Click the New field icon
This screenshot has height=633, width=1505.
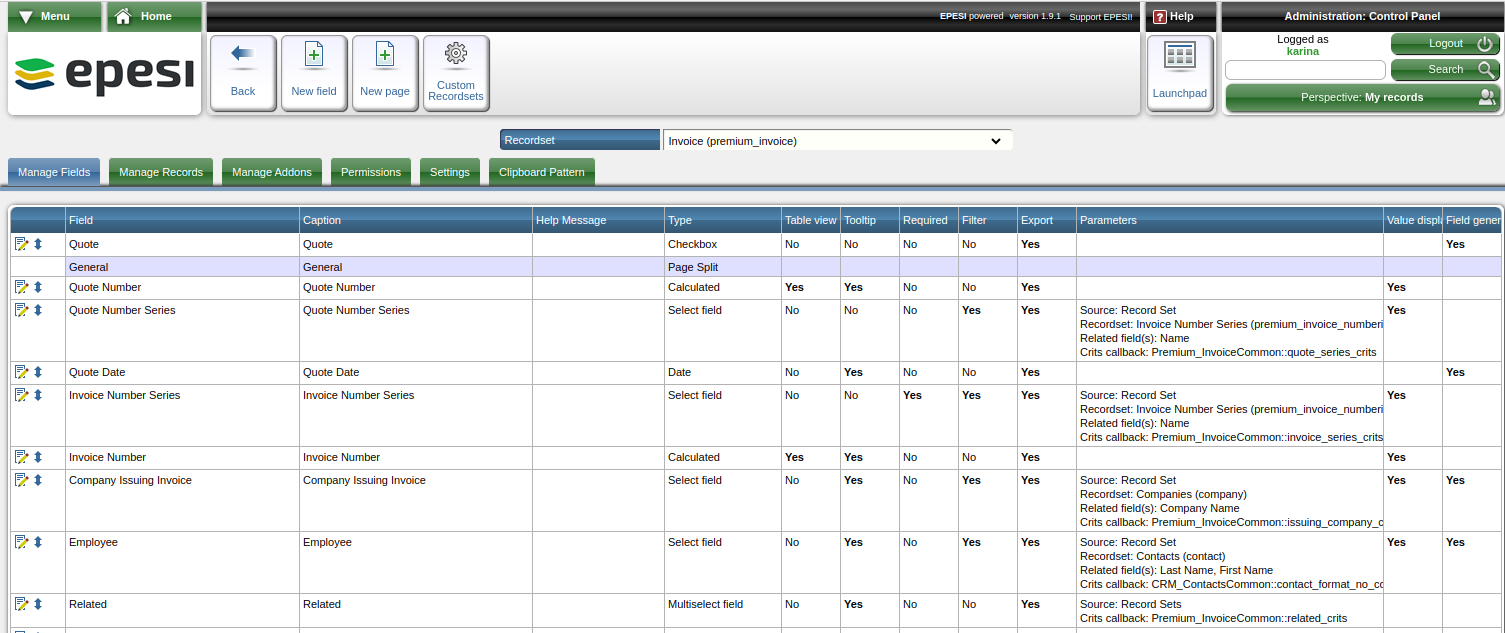click(314, 56)
